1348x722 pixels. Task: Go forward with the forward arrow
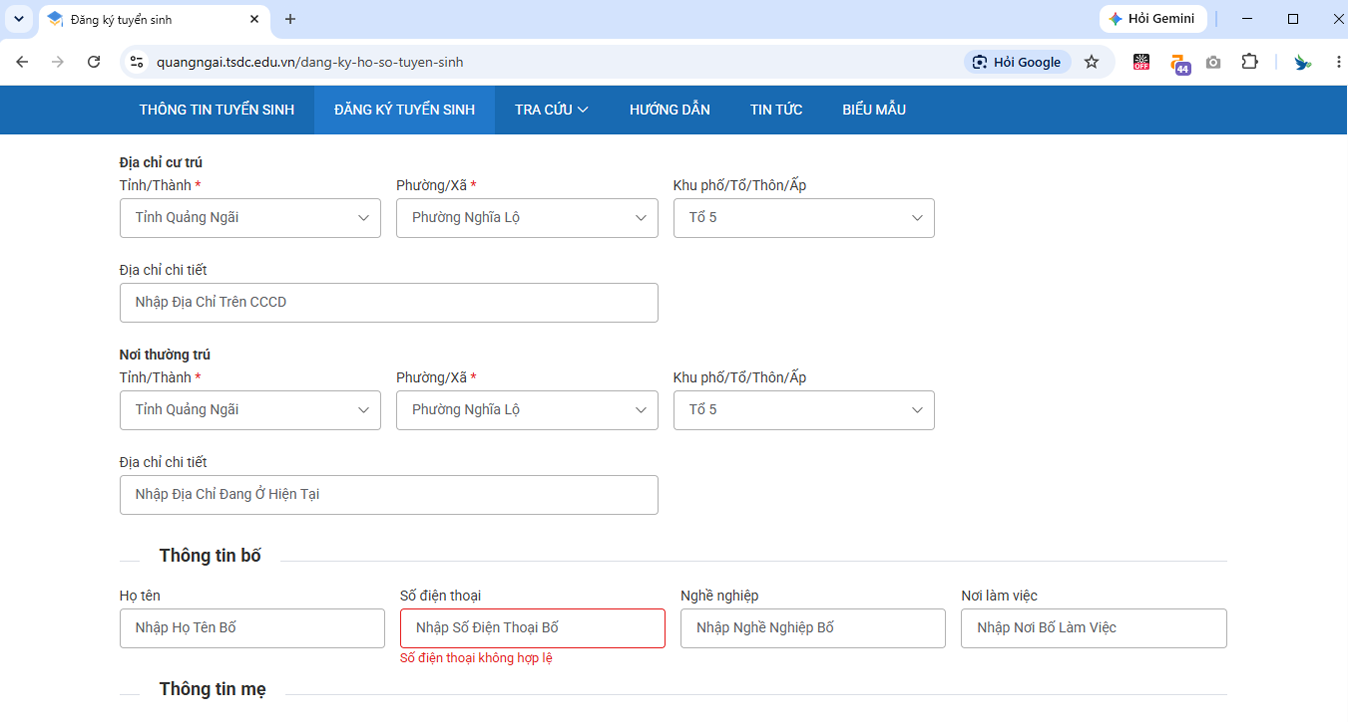[58, 62]
